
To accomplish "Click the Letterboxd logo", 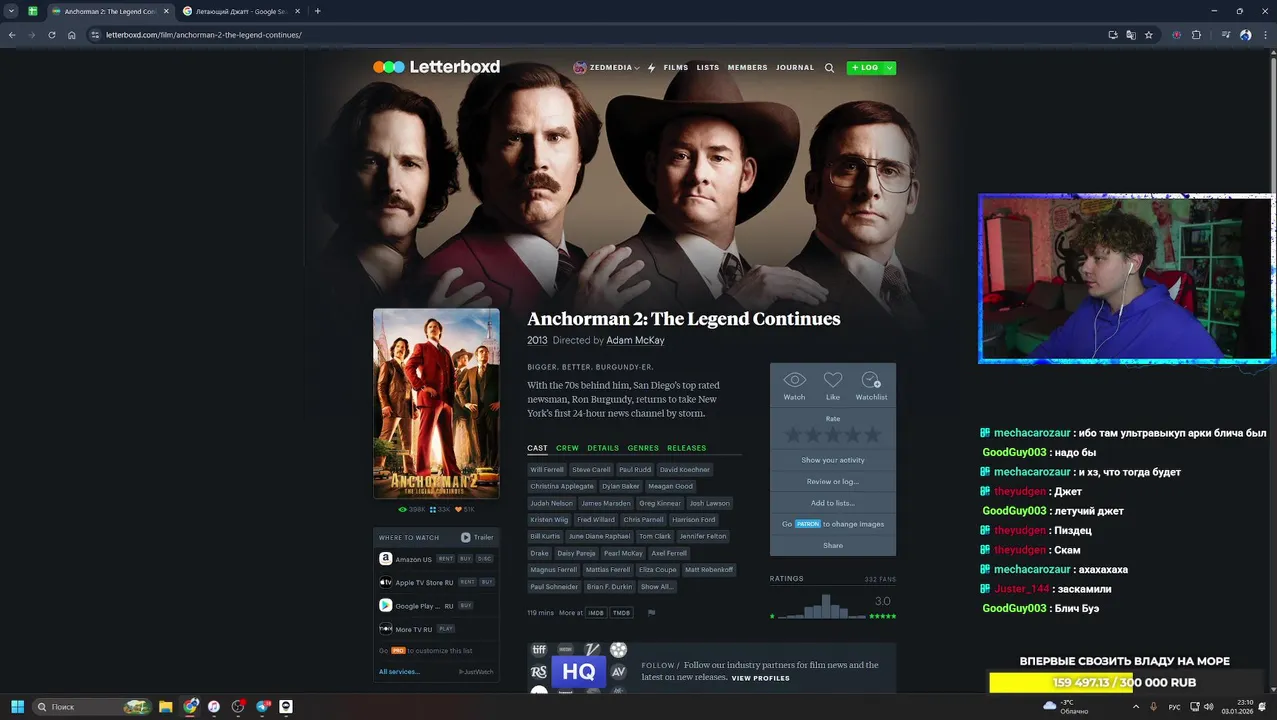I will click(436, 67).
